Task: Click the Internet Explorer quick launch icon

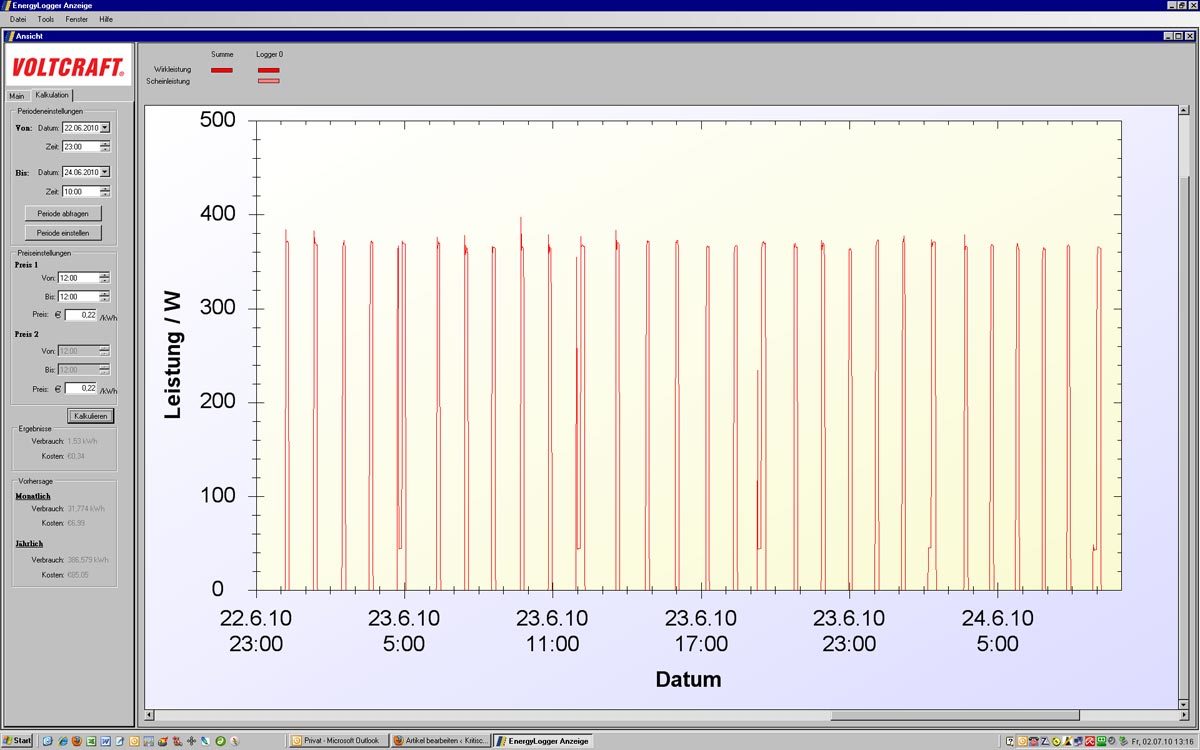Action: [63, 741]
